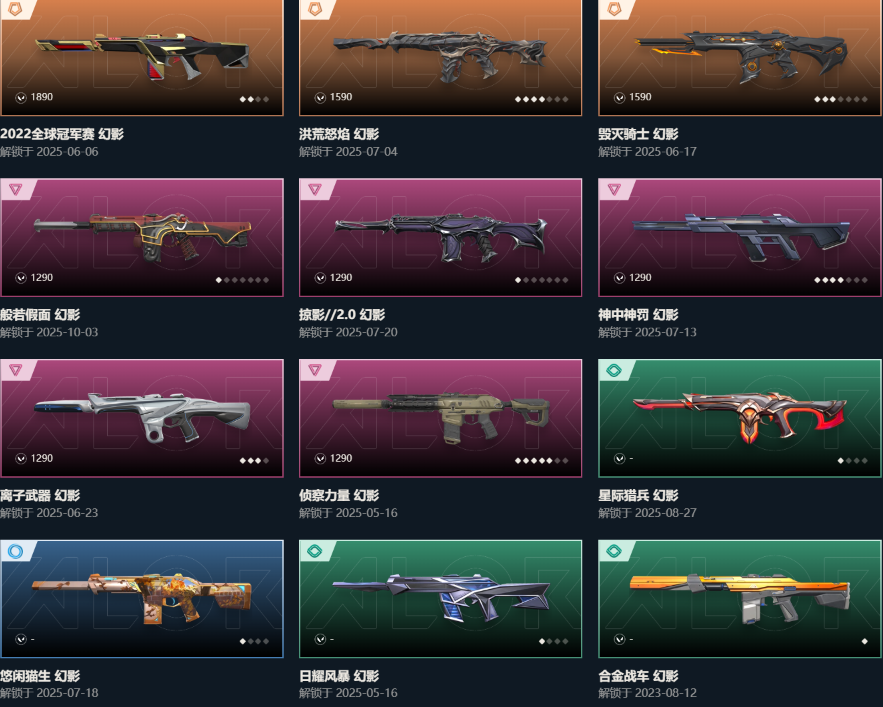
Task: Select the 洪荒怒焰 幻影 skin thumbnail
Action: [x=440, y=57]
